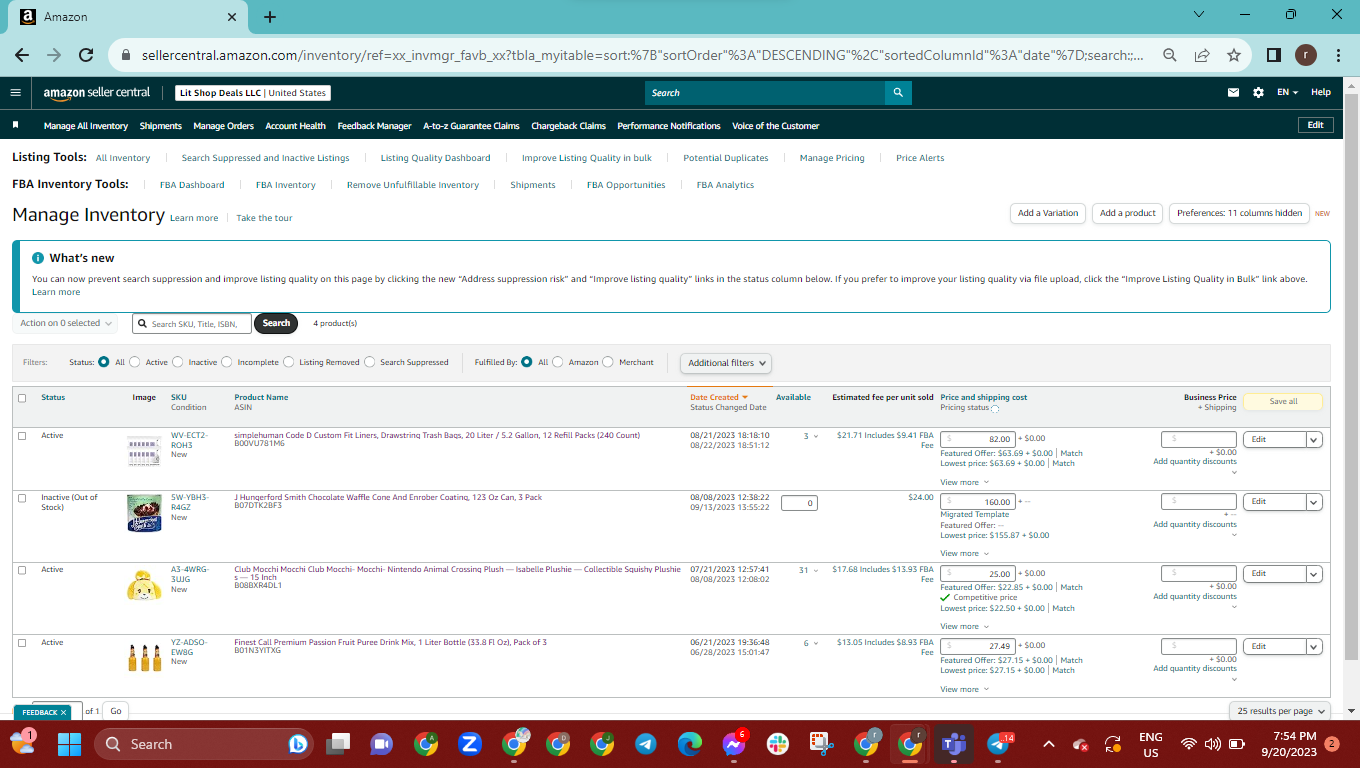Viewport: 1360px width, 768px height.
Task: Open Microsoft Teams from the taskbar
Action: [954, 744]
